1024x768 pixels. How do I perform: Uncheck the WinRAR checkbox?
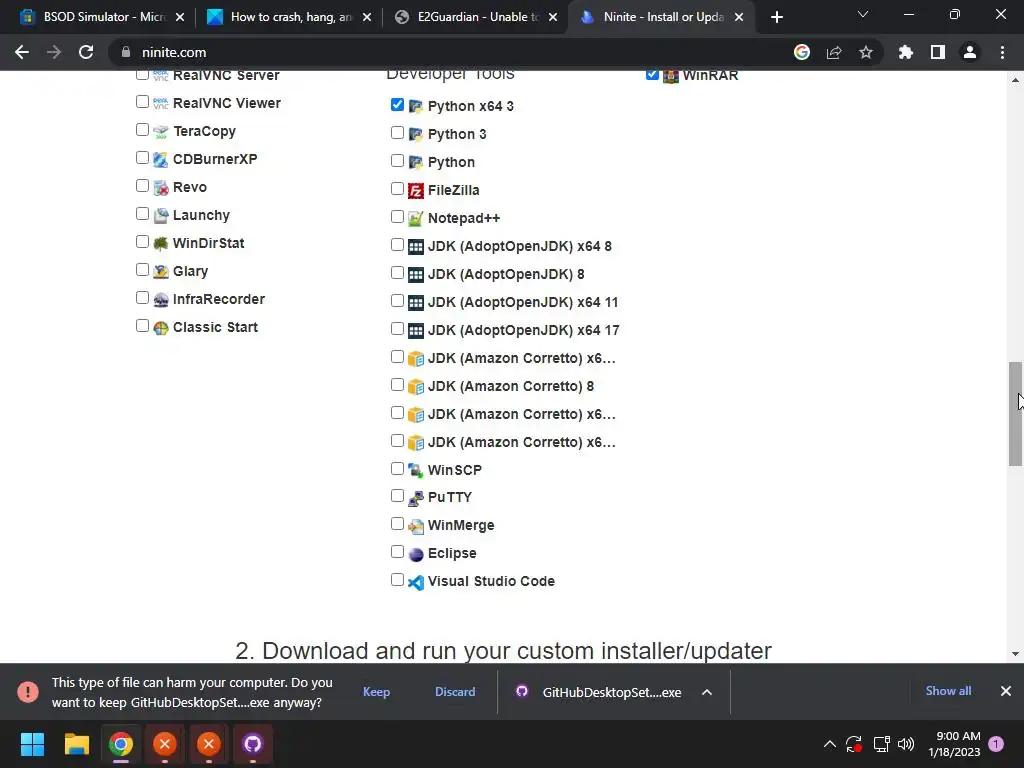coord(652,74)
